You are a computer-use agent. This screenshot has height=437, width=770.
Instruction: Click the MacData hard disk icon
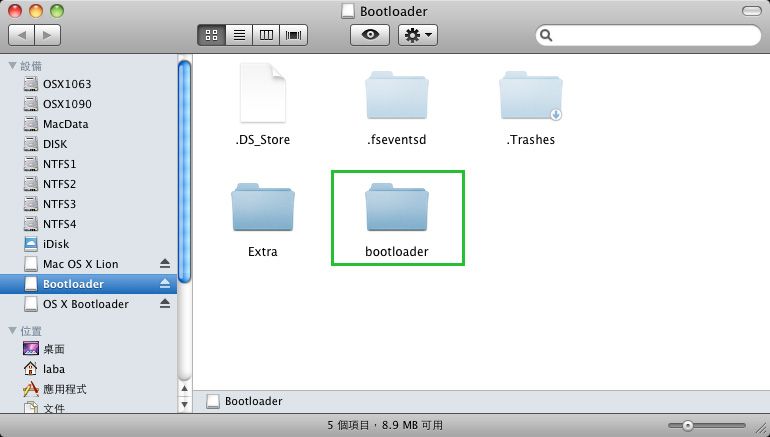click(x=31, y=124)
